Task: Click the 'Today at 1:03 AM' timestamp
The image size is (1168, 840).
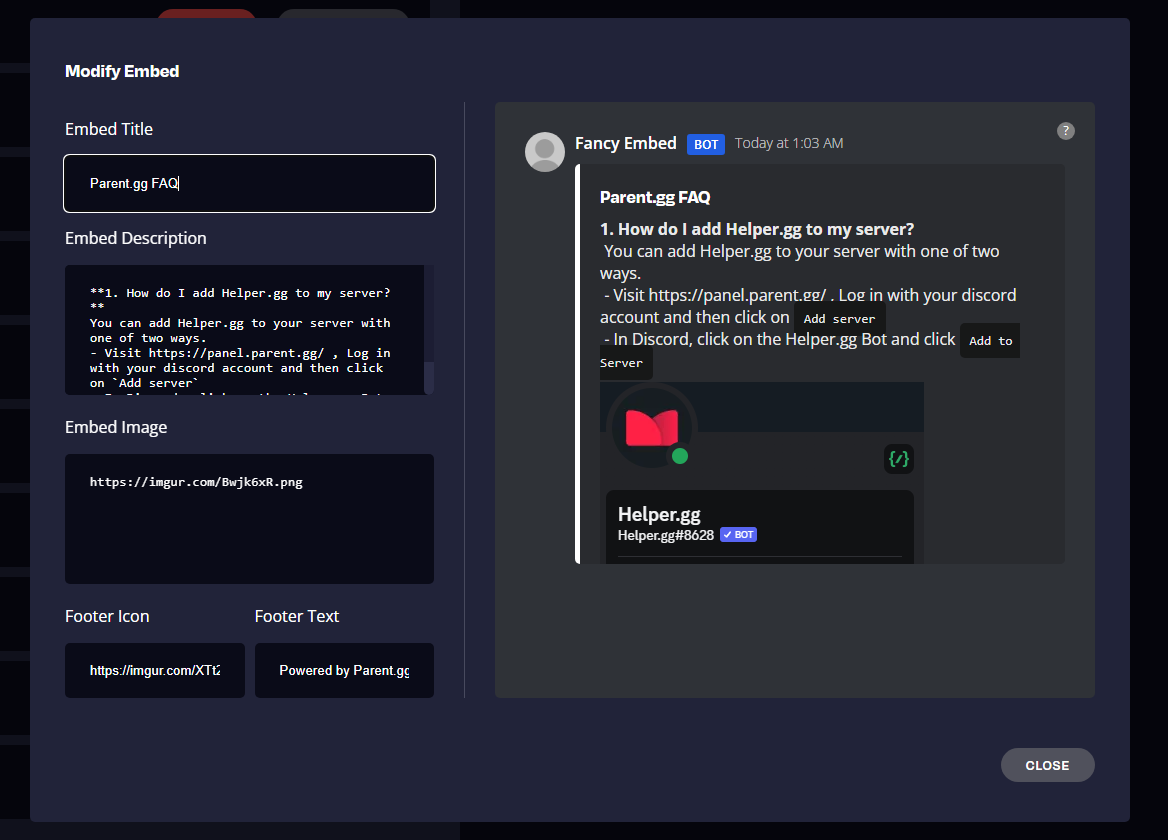Action: click(x=789, y=143)
